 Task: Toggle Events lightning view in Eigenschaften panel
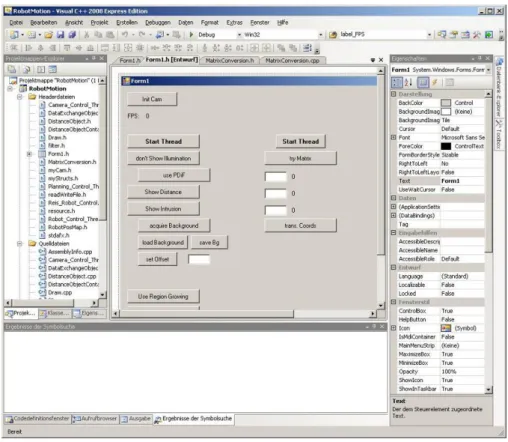(434, 82)
